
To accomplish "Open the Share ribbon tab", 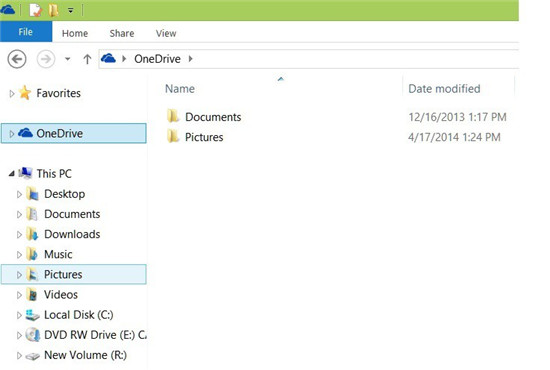I will tap(122, 33).
